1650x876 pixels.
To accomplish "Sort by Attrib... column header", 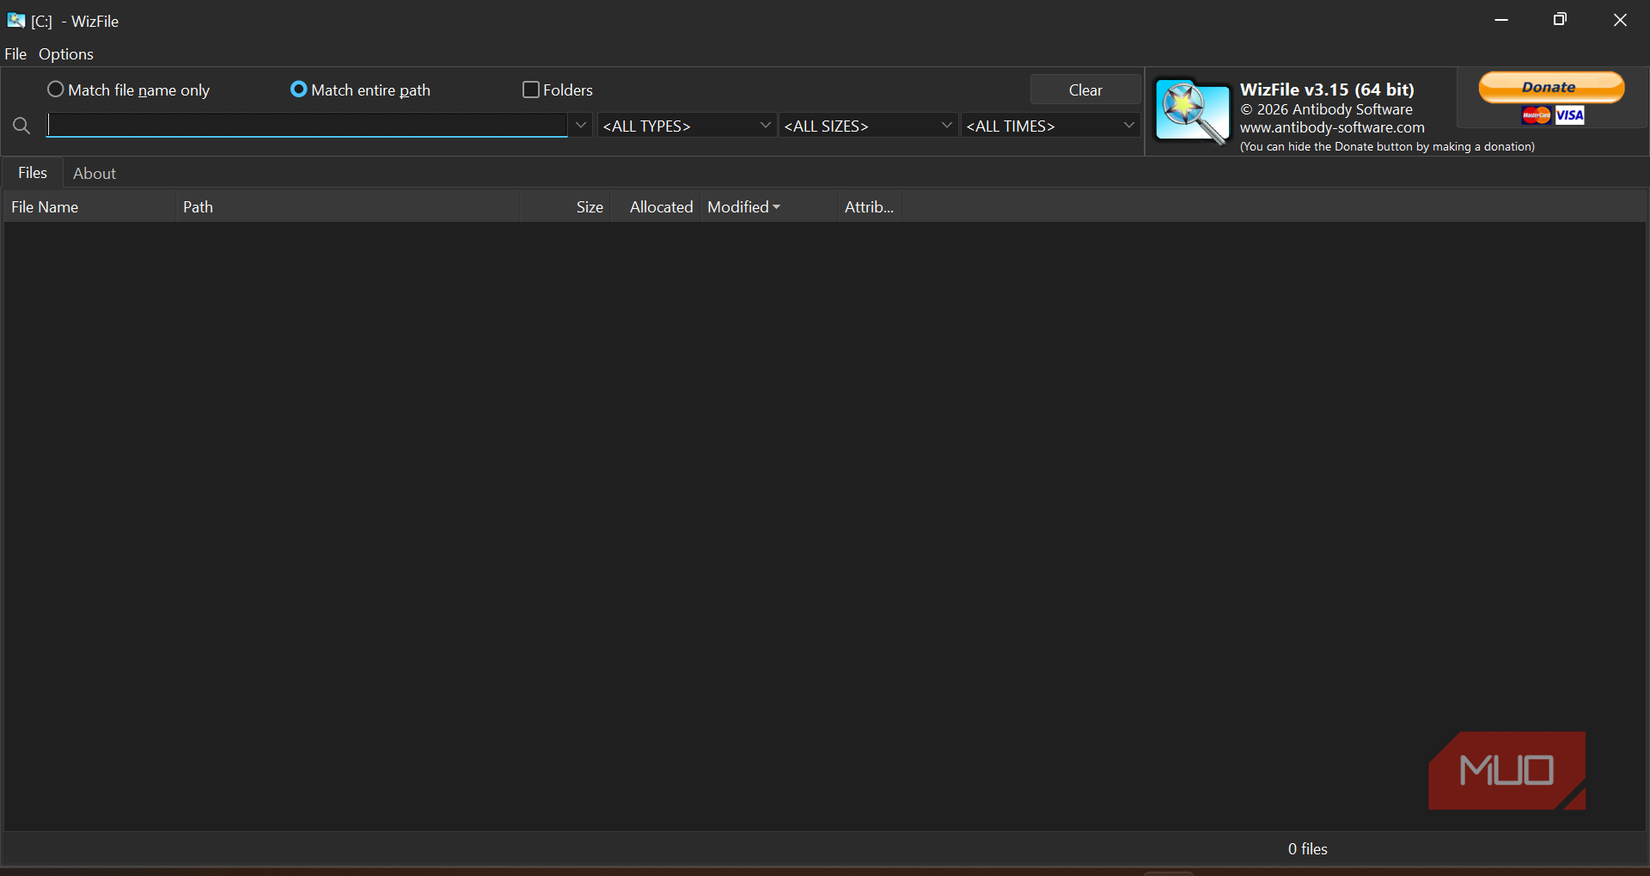I will (869, 207).
